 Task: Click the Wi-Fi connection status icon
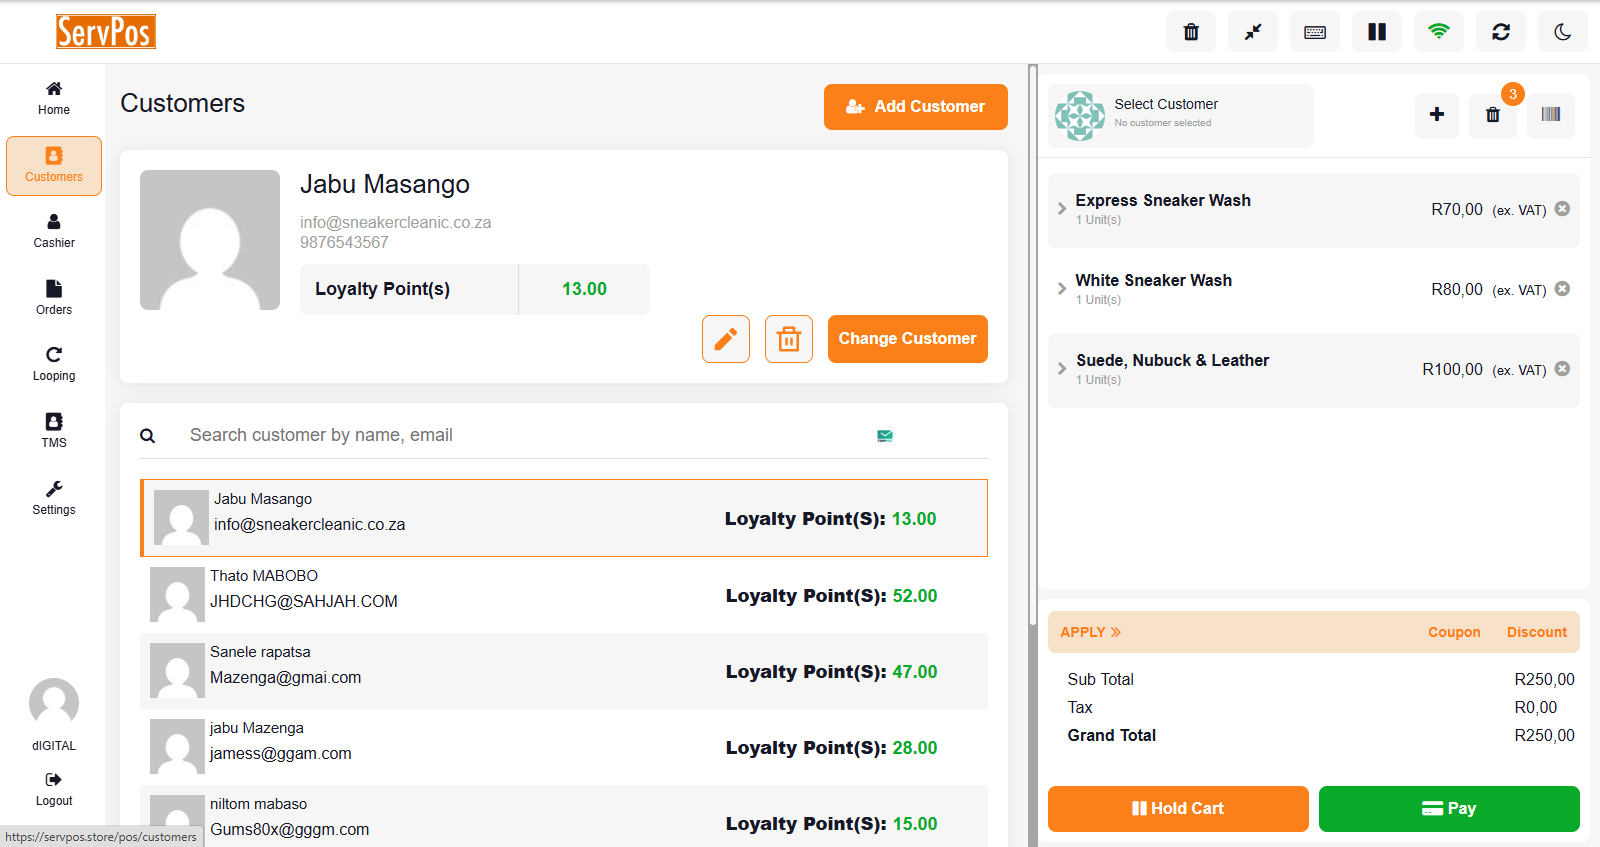coord(1439,32)
